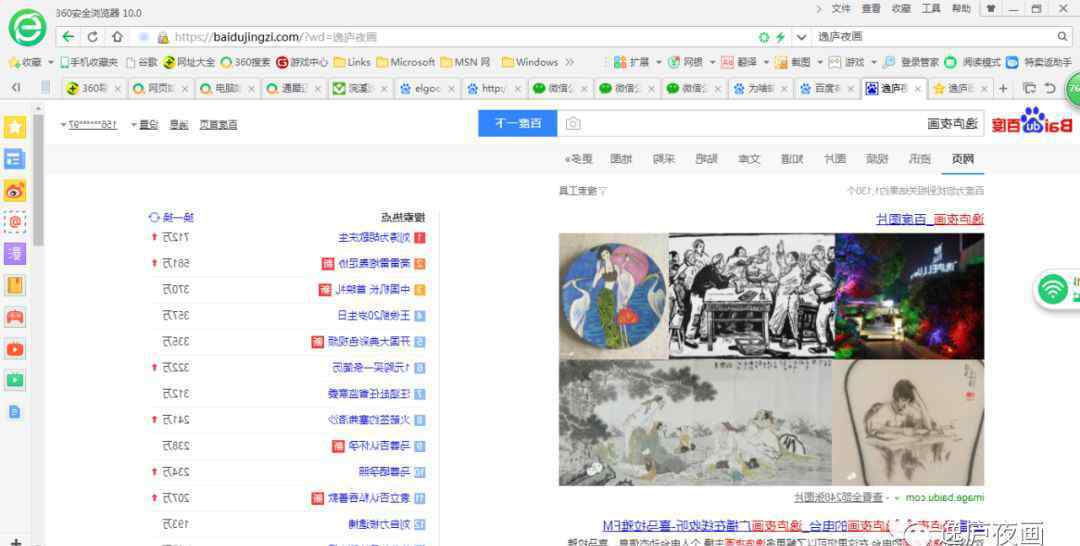The image size is (1080, 546).
Task: Click the hot search row showing 367万
Action: 288,315
